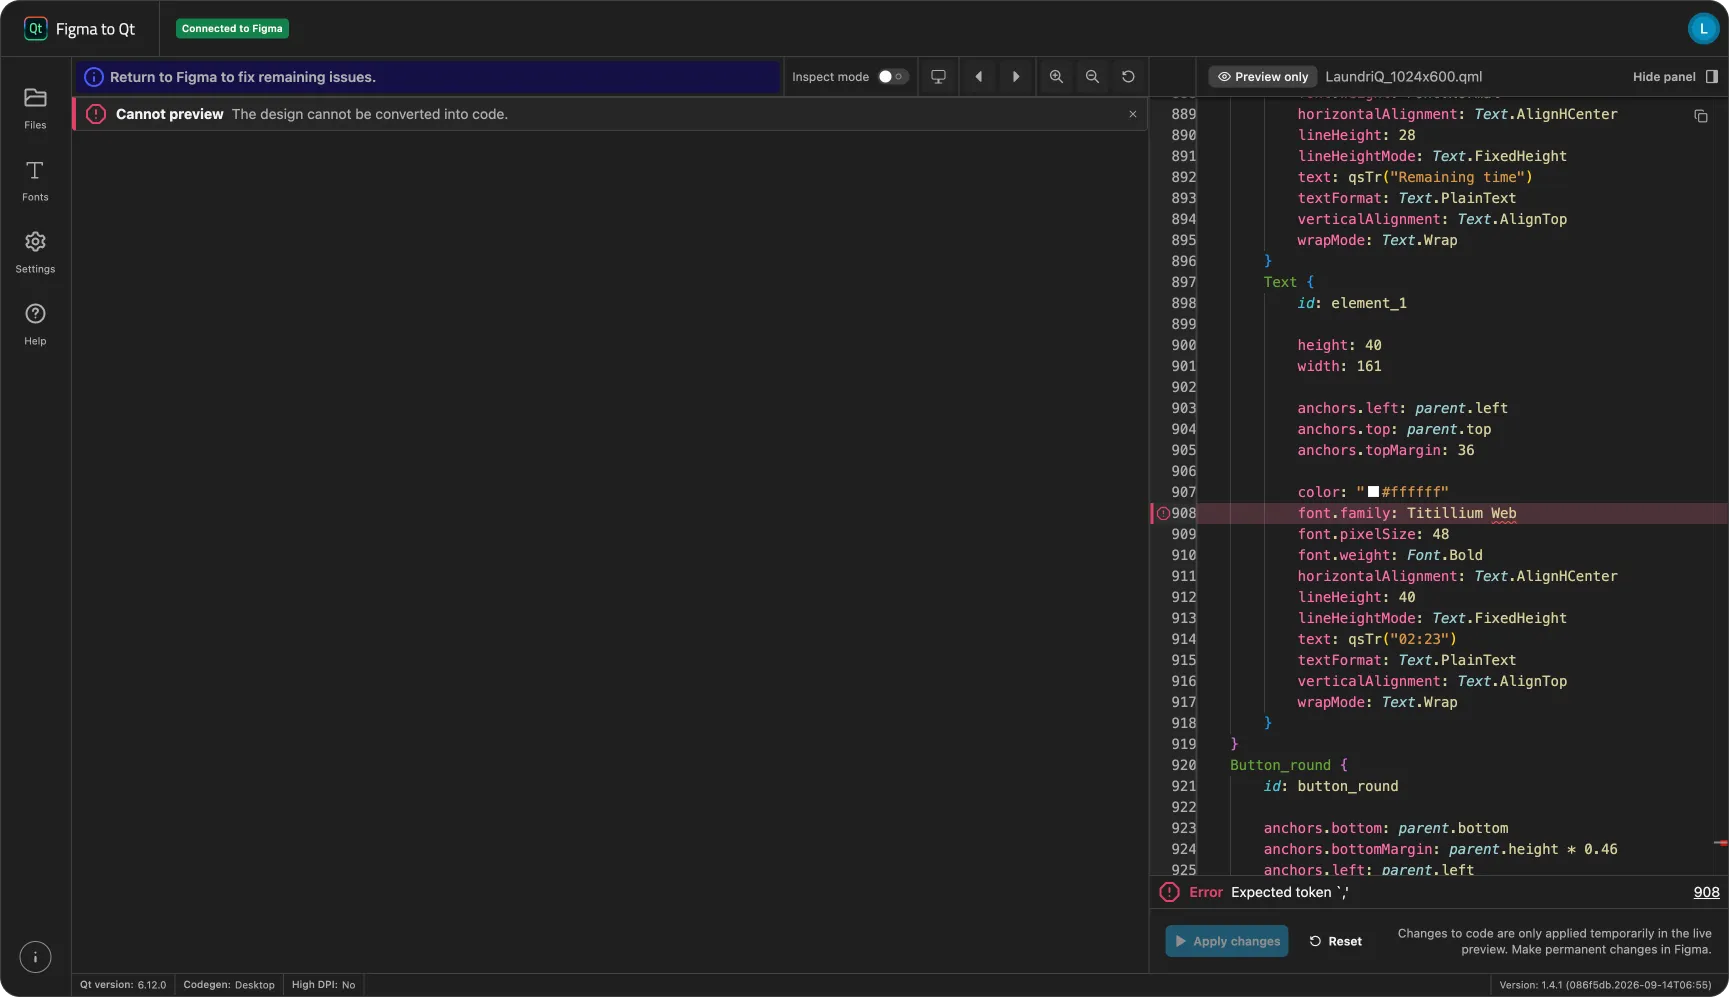Click the error marker on line 908
Image resolution: width=1729 pixels, height=997 pixels.
[x=1163, y=513]
